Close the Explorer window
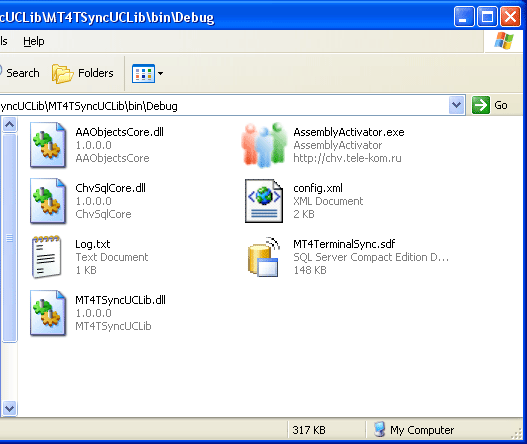527x444 pixels. [511, 16]
